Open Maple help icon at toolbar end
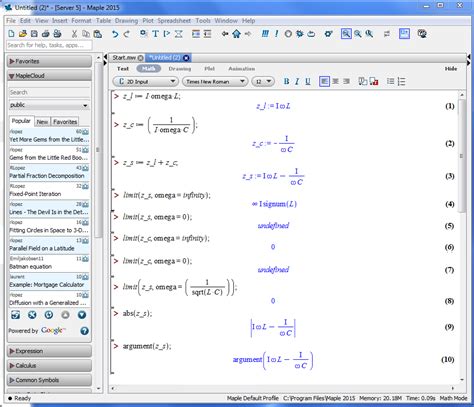Viewport: 474px width, 407px height. [x=422, y=34]
